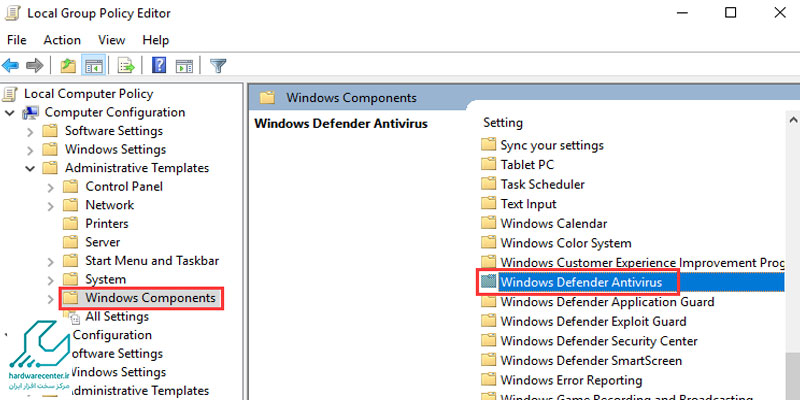Select Windows Customer Experience Improvement Program
The image size is (800, 400).
pos(642,262)
